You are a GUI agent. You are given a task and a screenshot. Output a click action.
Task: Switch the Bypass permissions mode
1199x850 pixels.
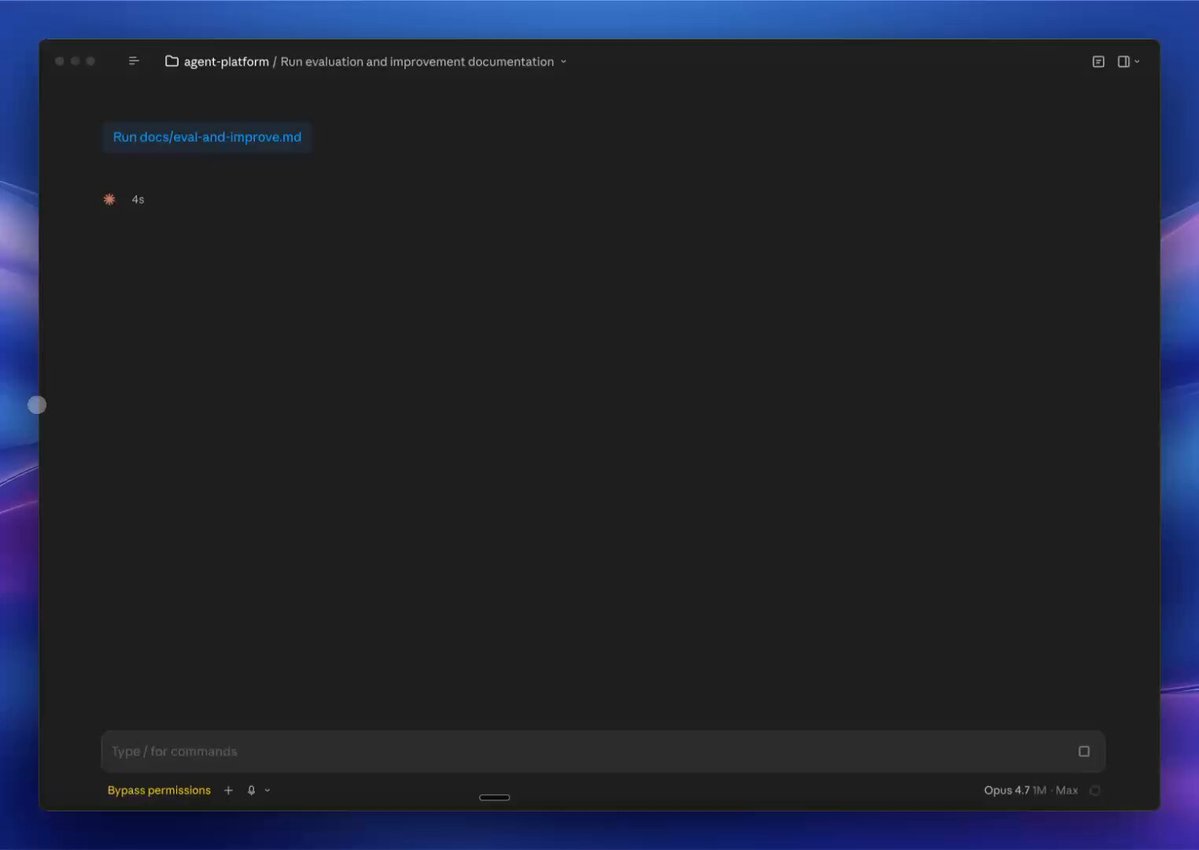[159, 790]
